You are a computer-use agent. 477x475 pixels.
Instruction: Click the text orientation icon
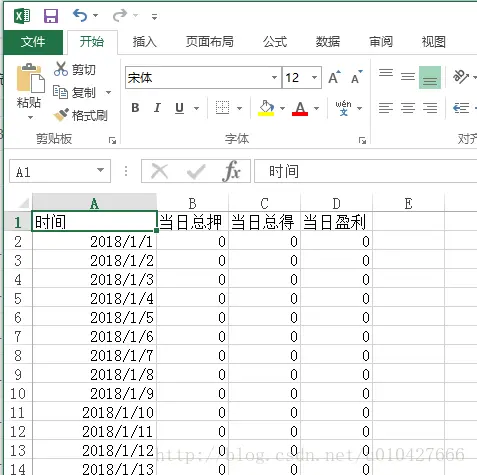461,77
